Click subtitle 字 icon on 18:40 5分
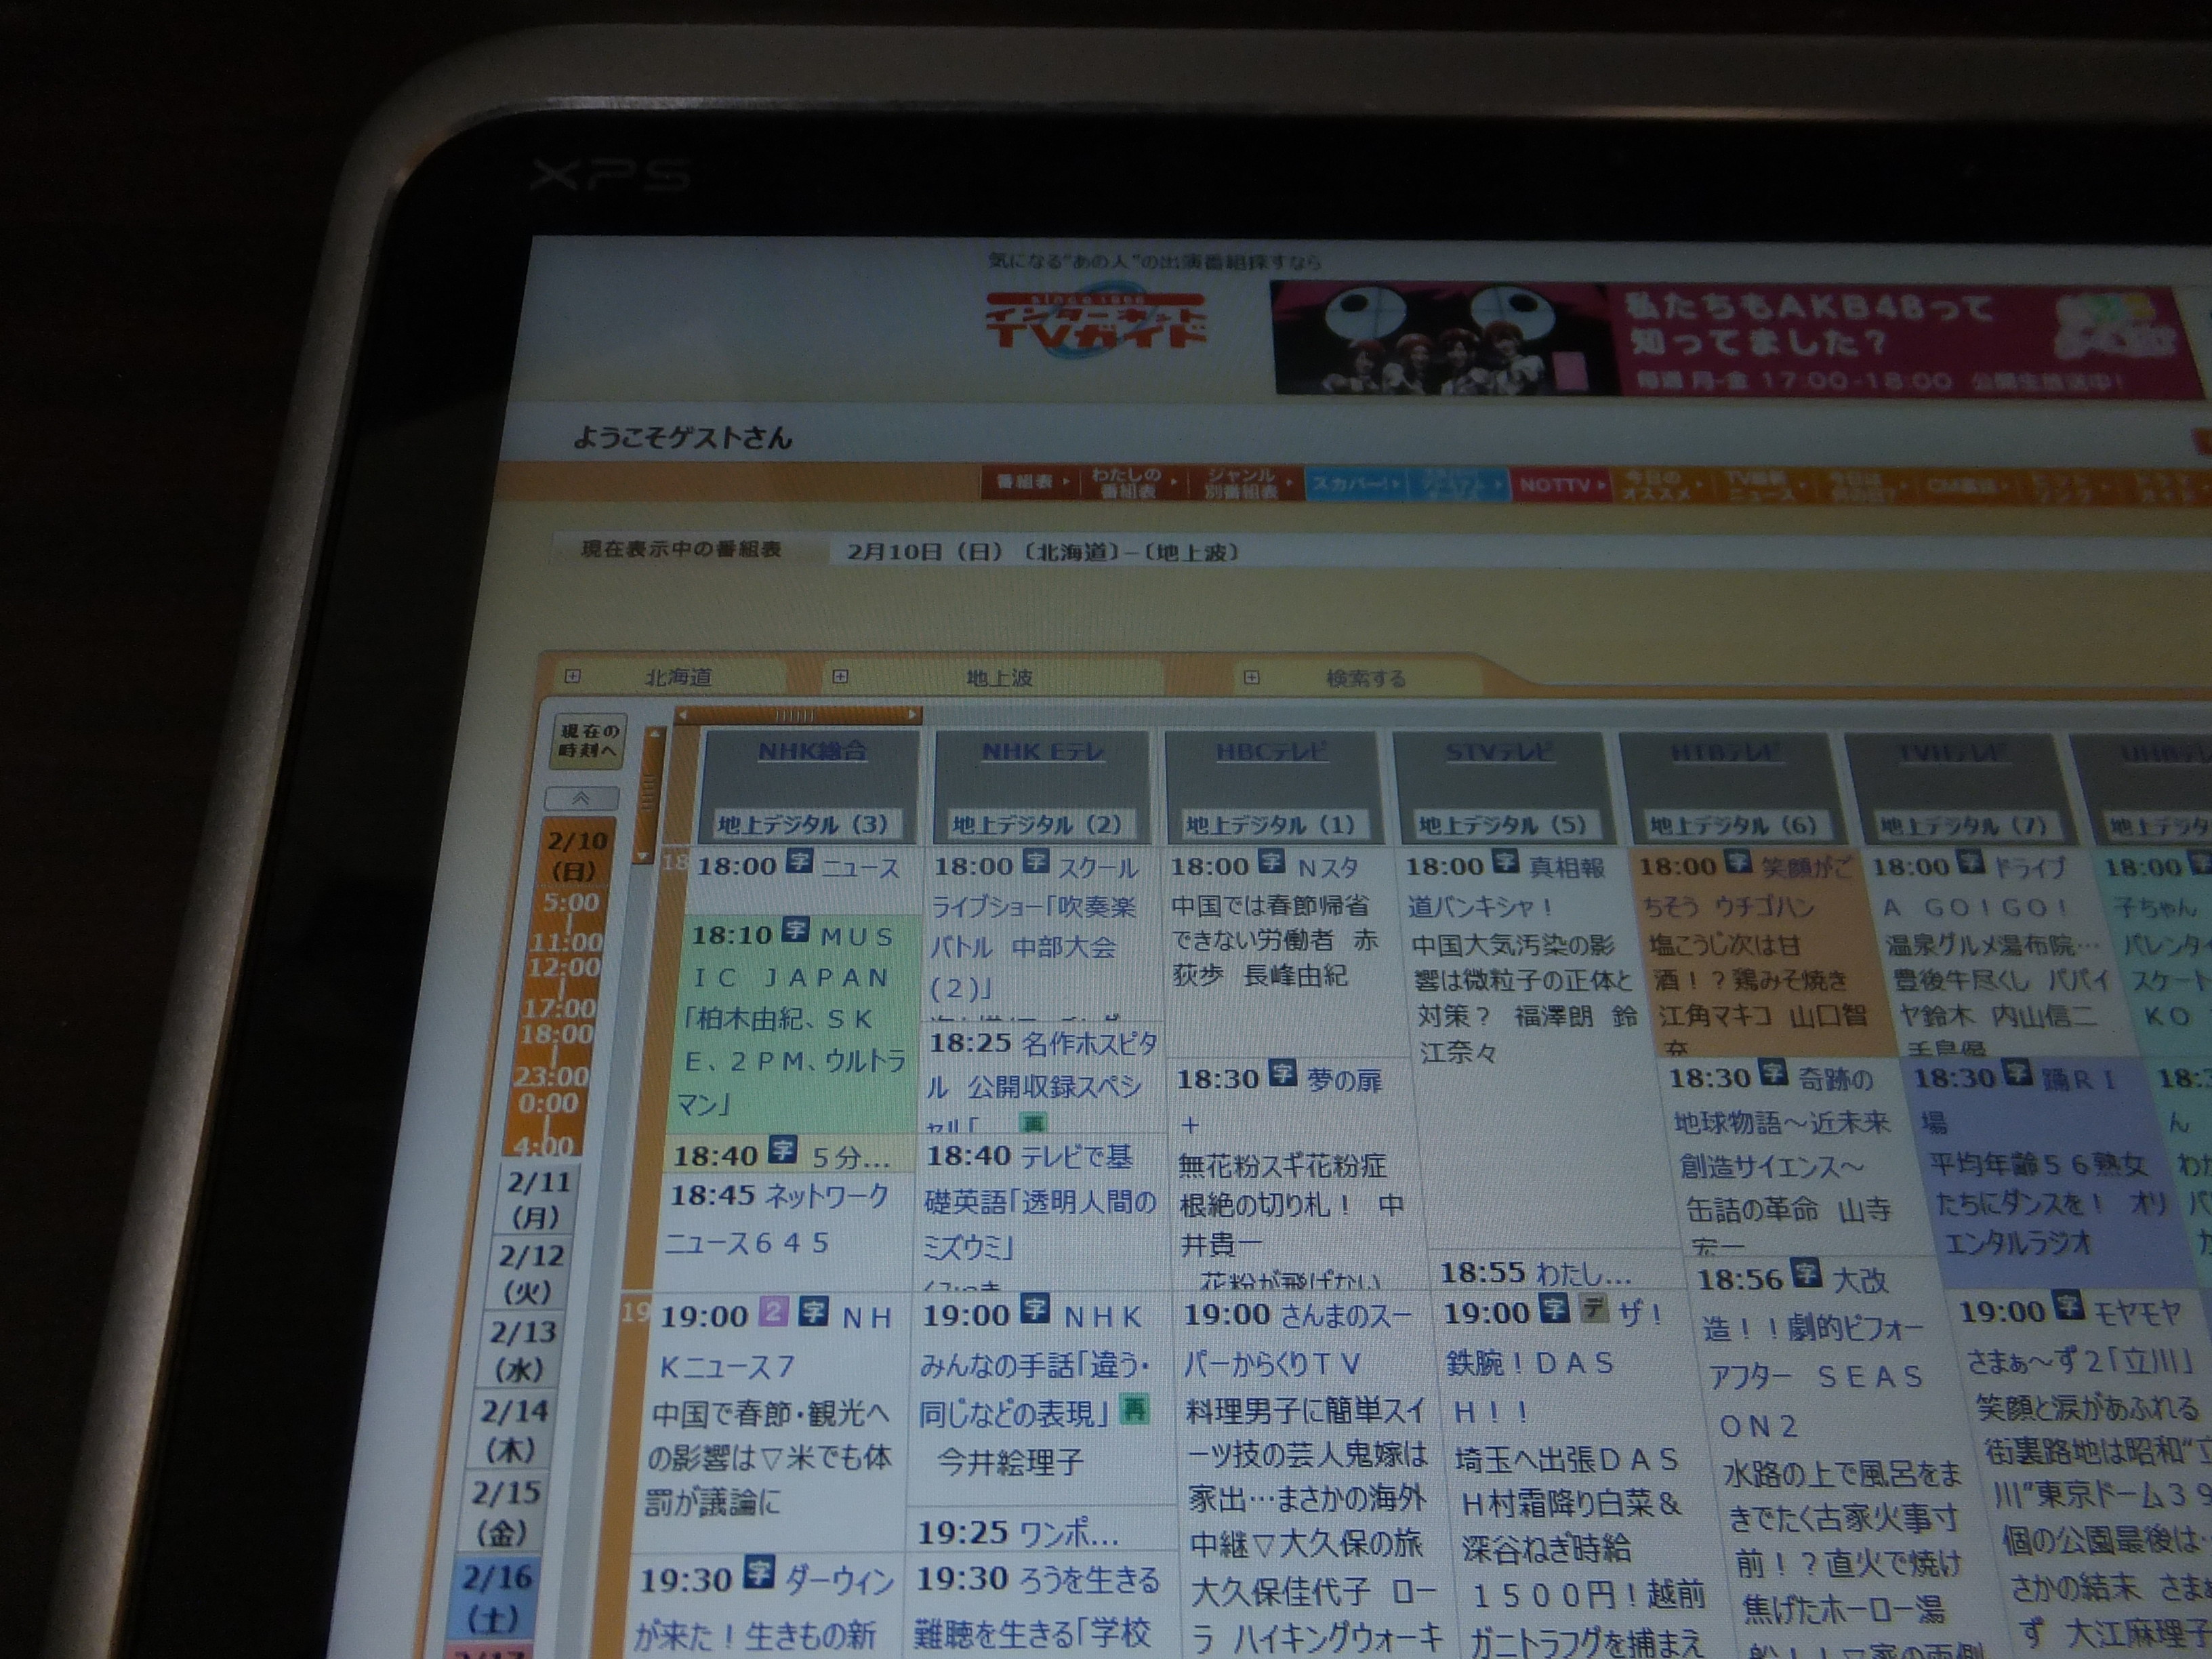 782,1150
